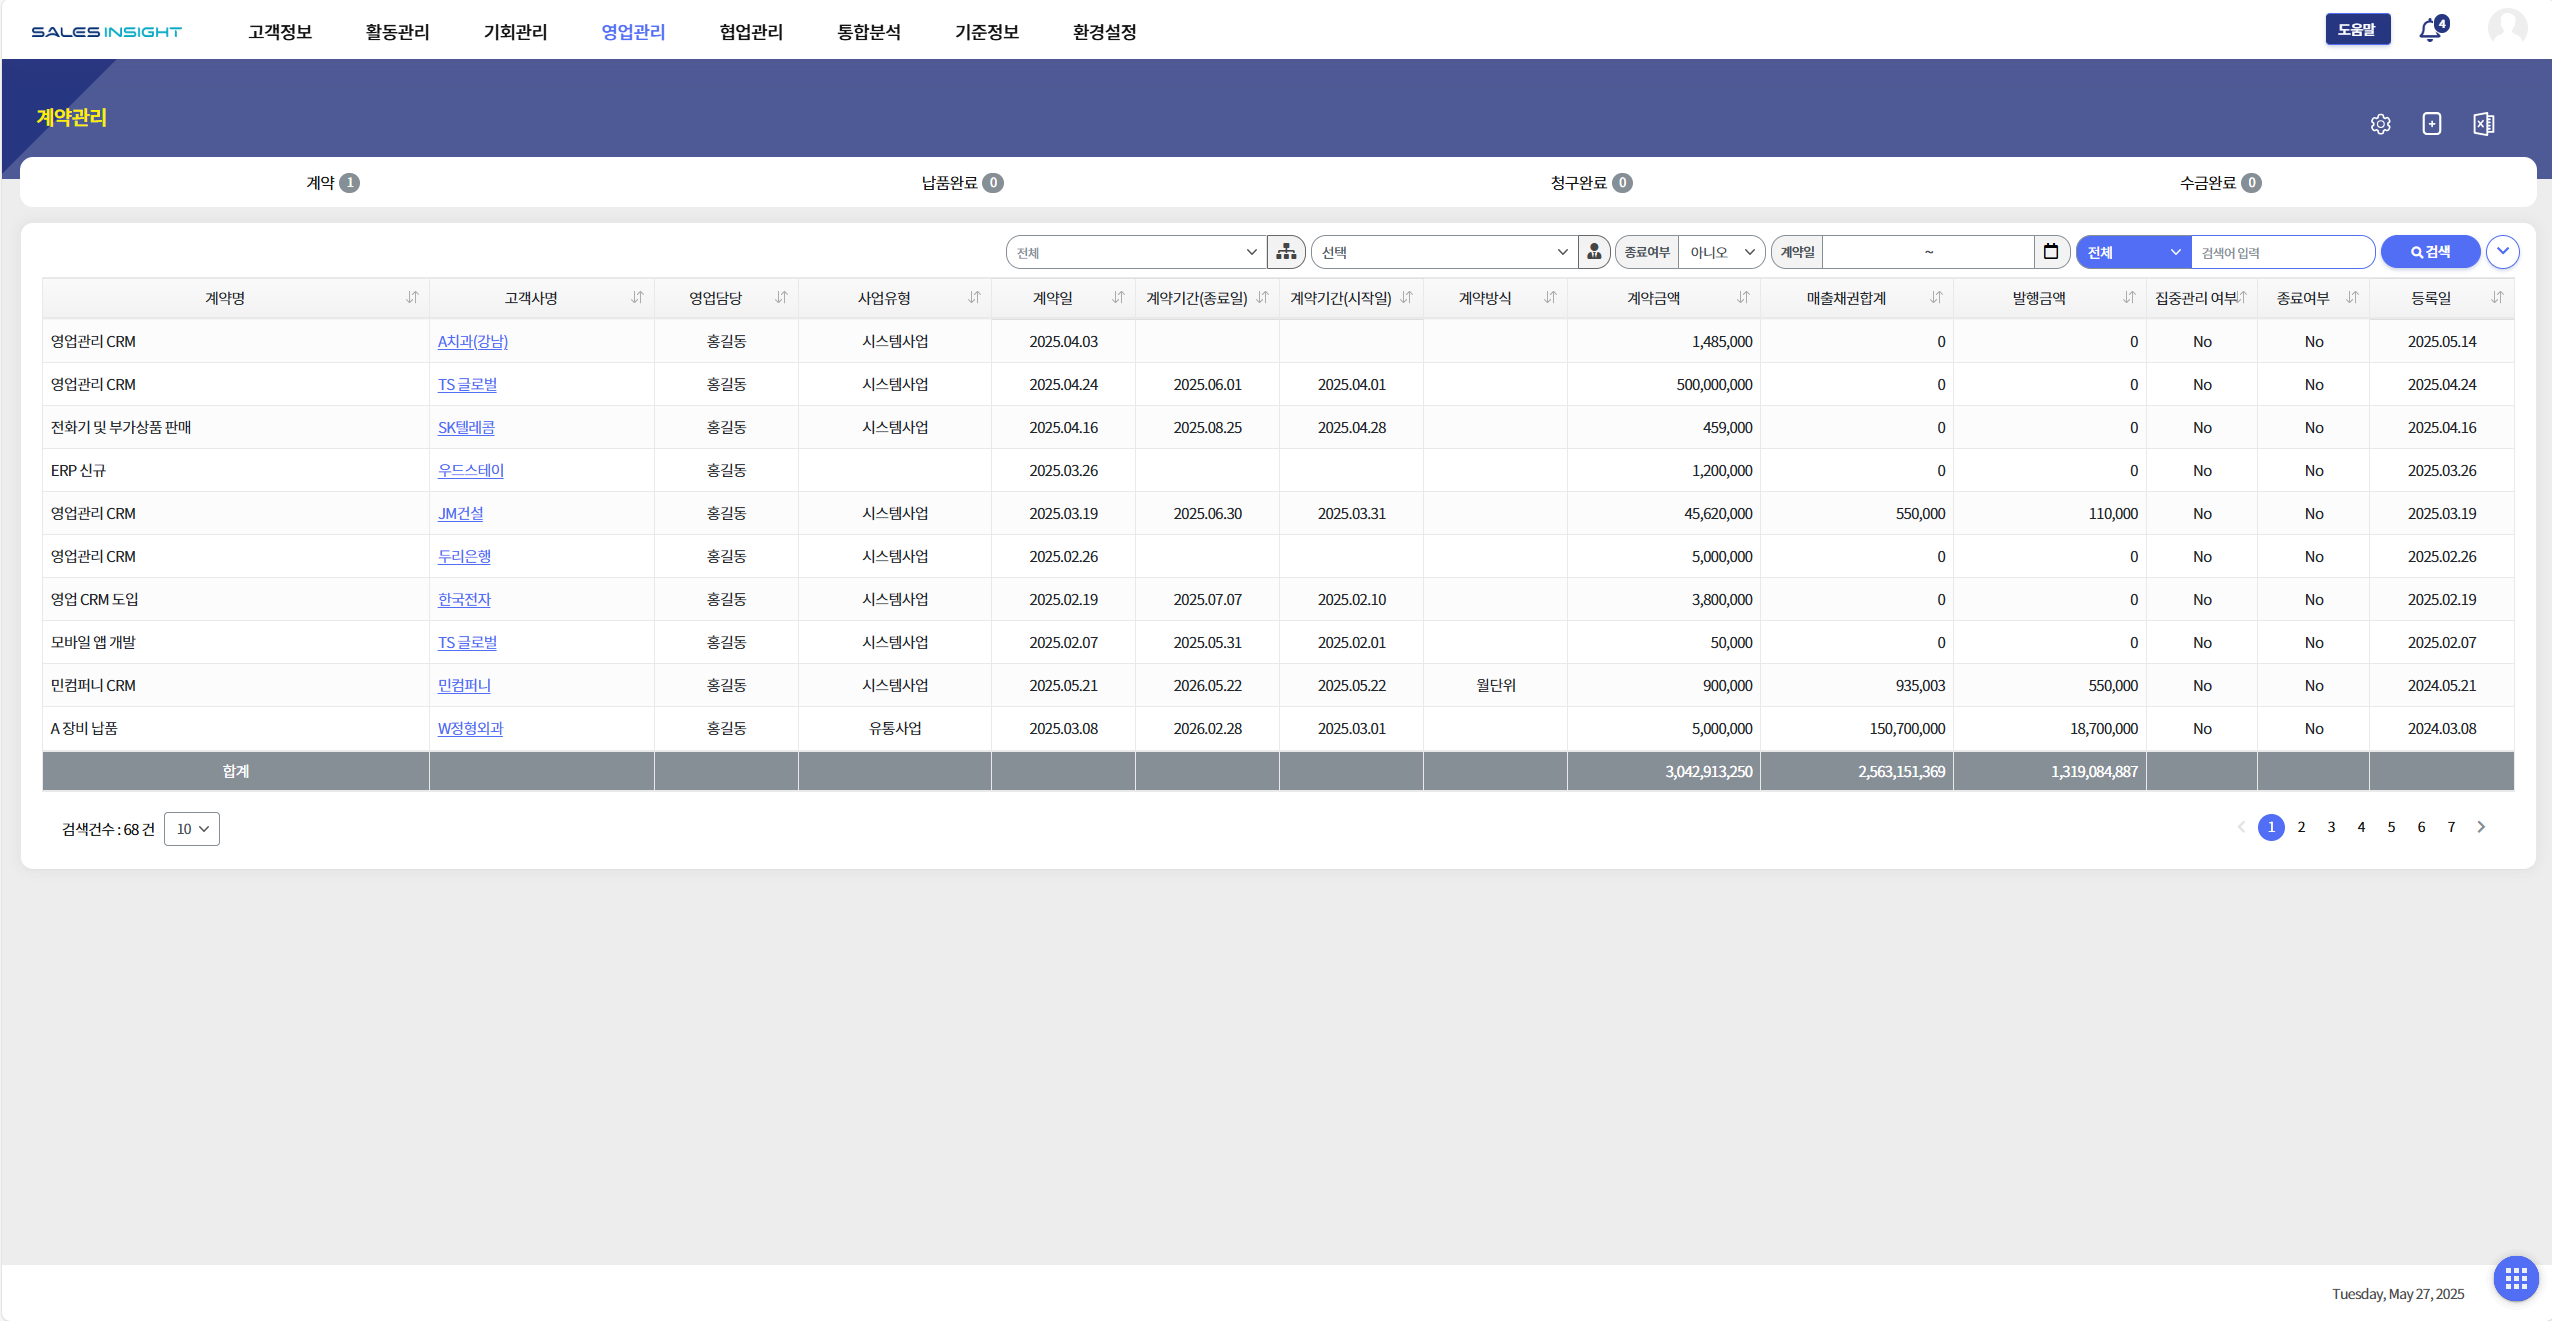2552x1321 pixels.
Task: Go to next page arrow
Action: pyautogui.click(x=2481, y=827)
